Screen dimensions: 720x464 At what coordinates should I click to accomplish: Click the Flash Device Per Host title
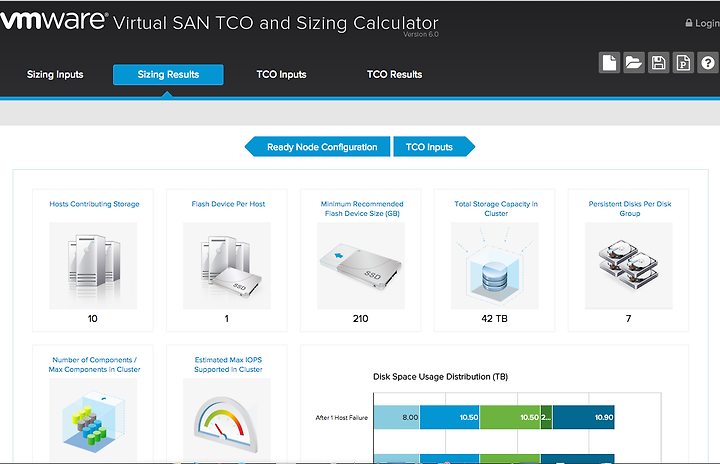228,204
